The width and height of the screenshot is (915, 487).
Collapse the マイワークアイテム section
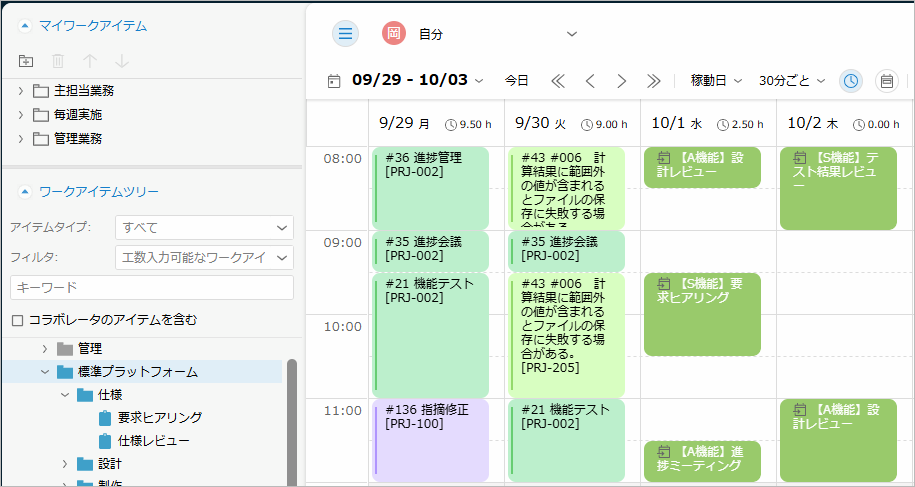pos(25,26)
